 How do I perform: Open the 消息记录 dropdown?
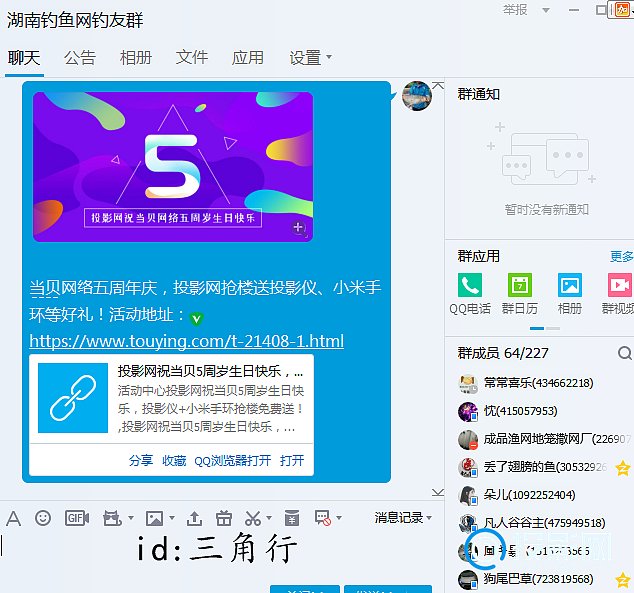tap(403, 517)
